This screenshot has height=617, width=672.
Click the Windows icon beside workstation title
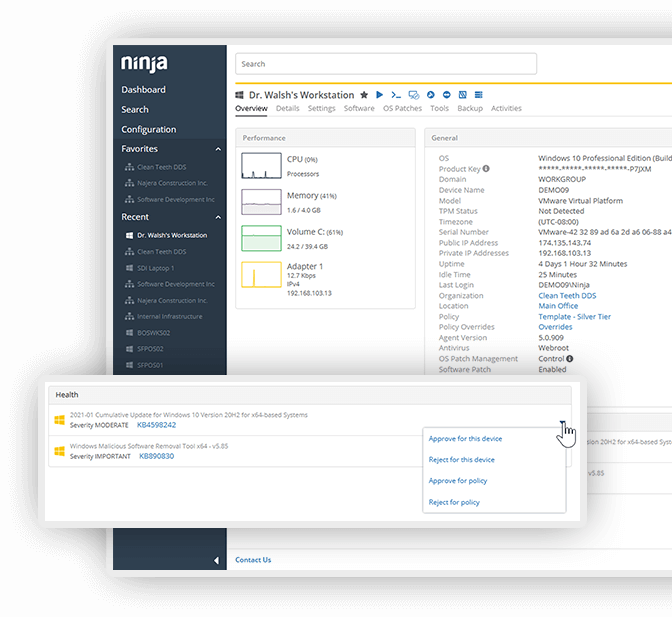tap(240, 95)
